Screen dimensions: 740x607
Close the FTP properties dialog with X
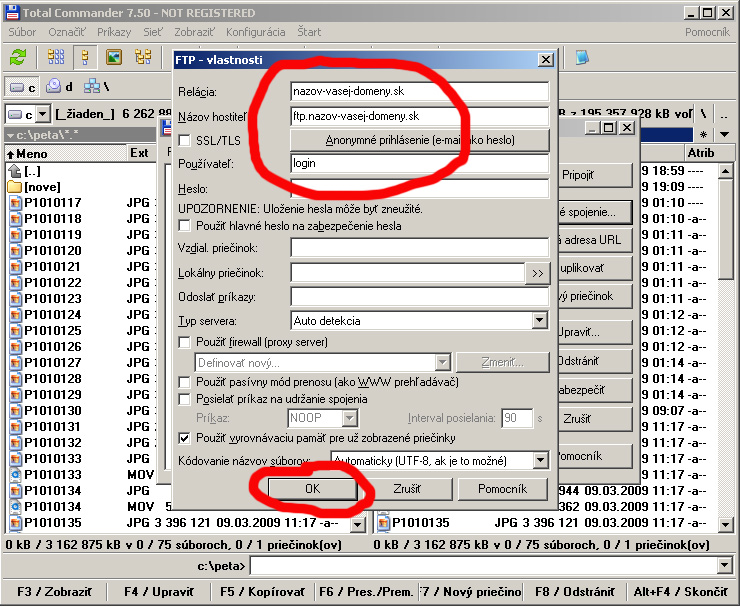coord(546,60)
